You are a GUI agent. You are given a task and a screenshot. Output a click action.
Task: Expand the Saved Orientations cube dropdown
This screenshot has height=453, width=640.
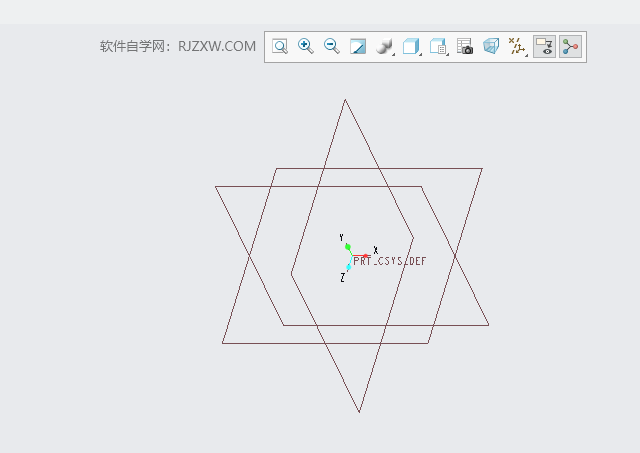pyautogui.click(x=411, y=46)
